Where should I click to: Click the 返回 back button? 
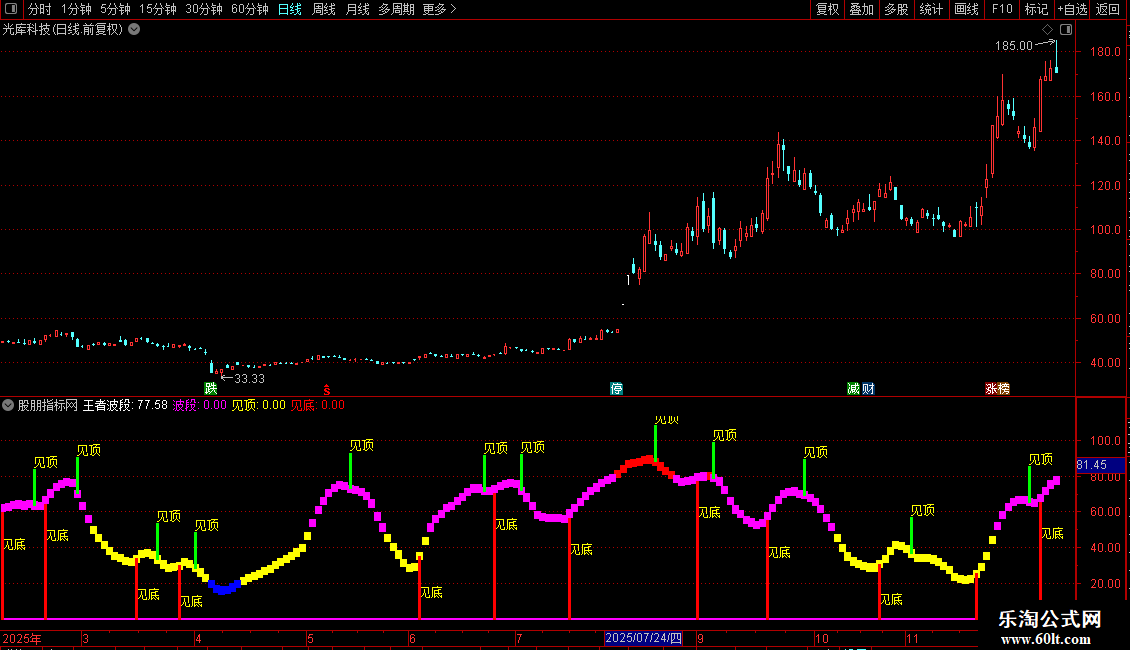coord(1108,9)
